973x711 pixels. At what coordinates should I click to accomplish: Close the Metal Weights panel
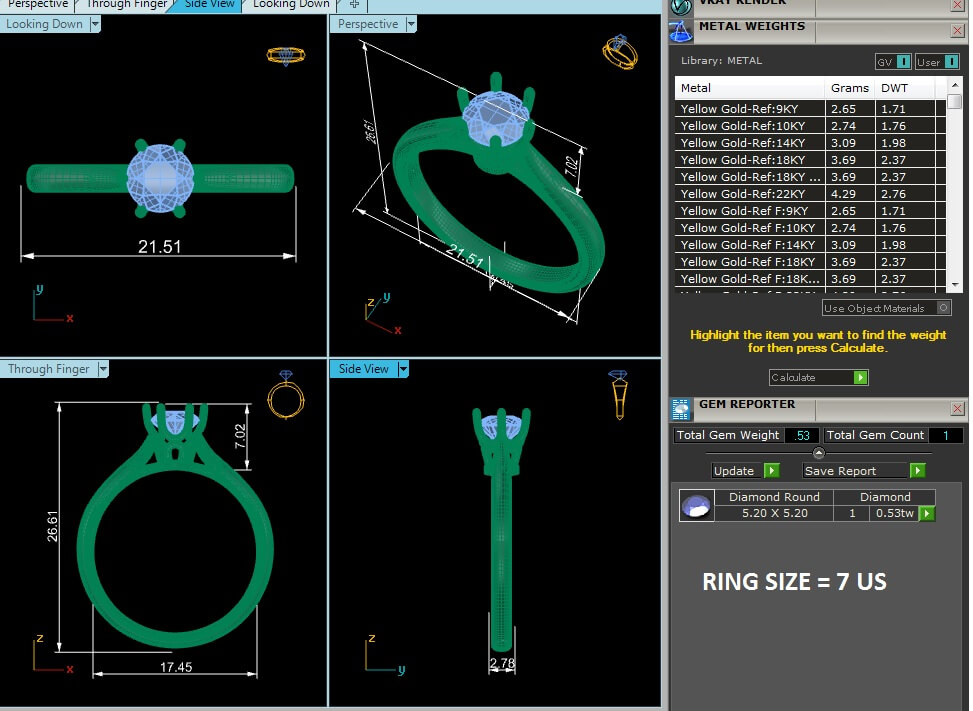[x=957, y=30]
